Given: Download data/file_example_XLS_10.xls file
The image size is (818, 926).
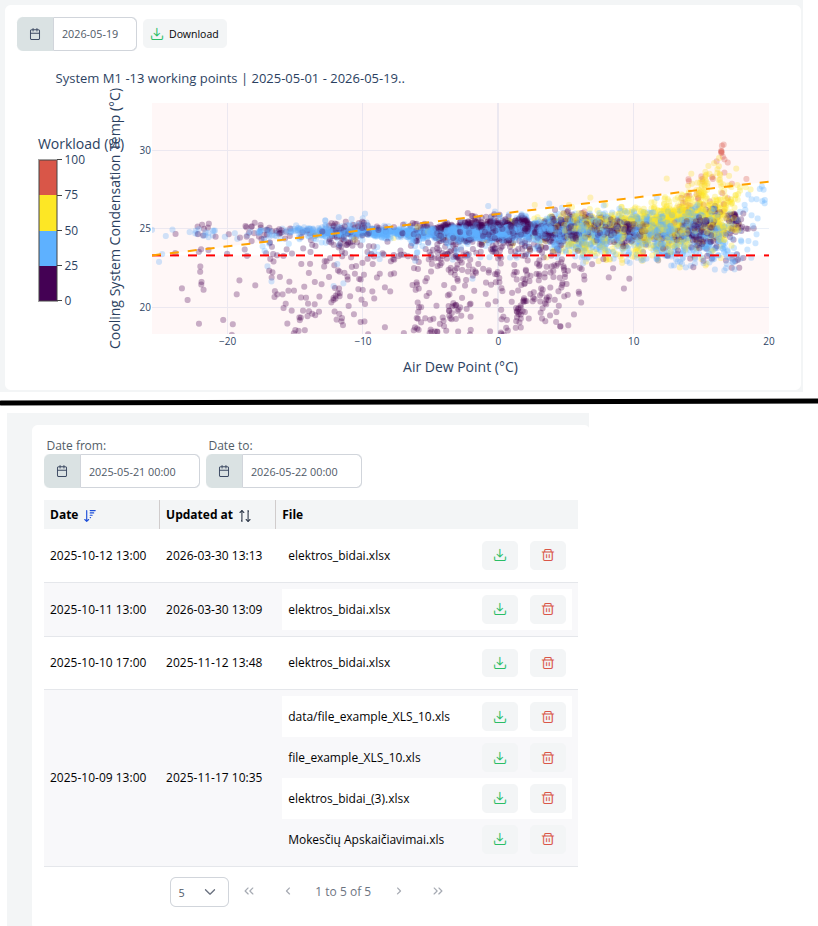Looking at the screenshot, I should click(x=500, y=716).
